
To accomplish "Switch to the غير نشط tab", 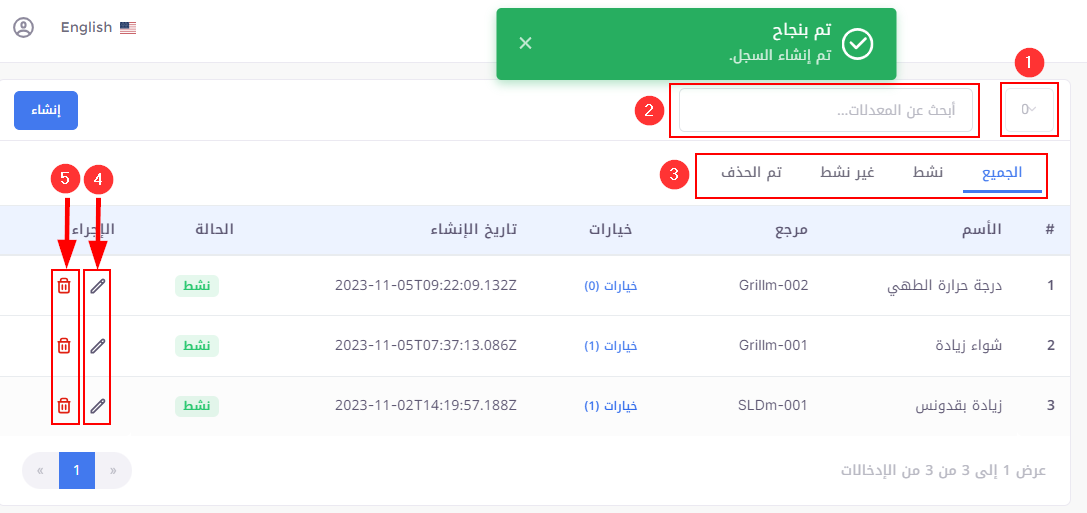I will [x=846, y=173].
